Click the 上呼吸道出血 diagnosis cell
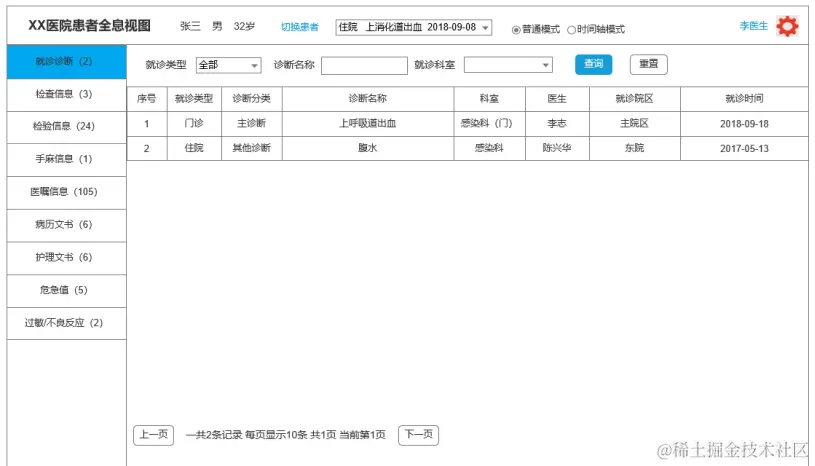The image size is (815, 466). coord(367,124)
